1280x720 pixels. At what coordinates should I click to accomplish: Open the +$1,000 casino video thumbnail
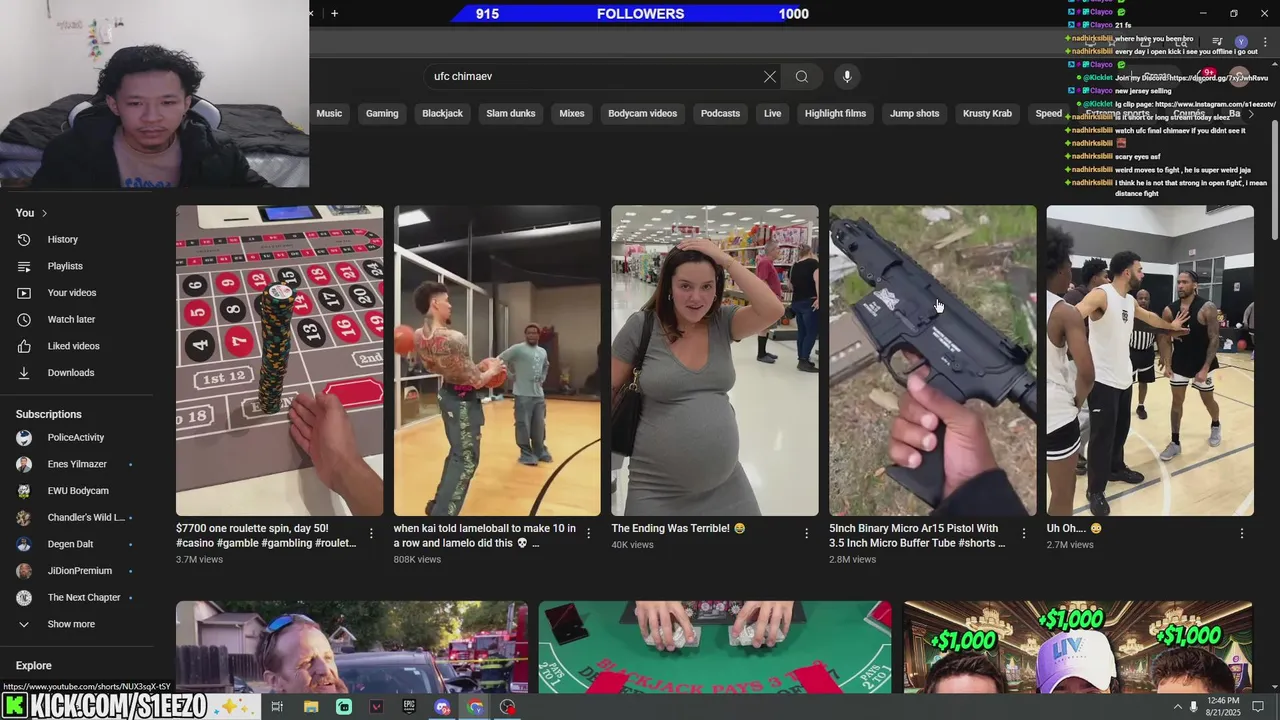(1078, 647)
